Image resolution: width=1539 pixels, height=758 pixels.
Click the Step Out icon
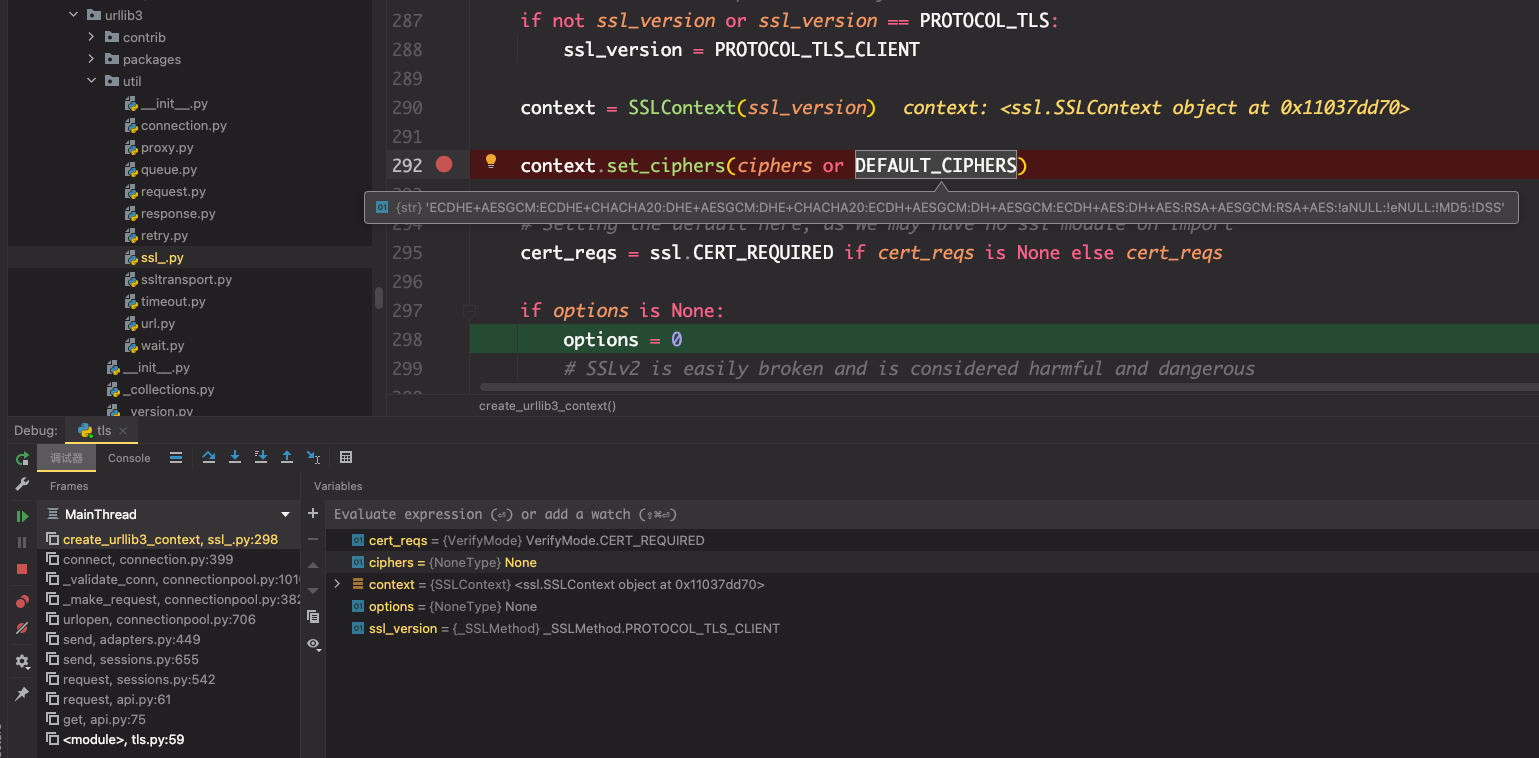coord(287,457)
